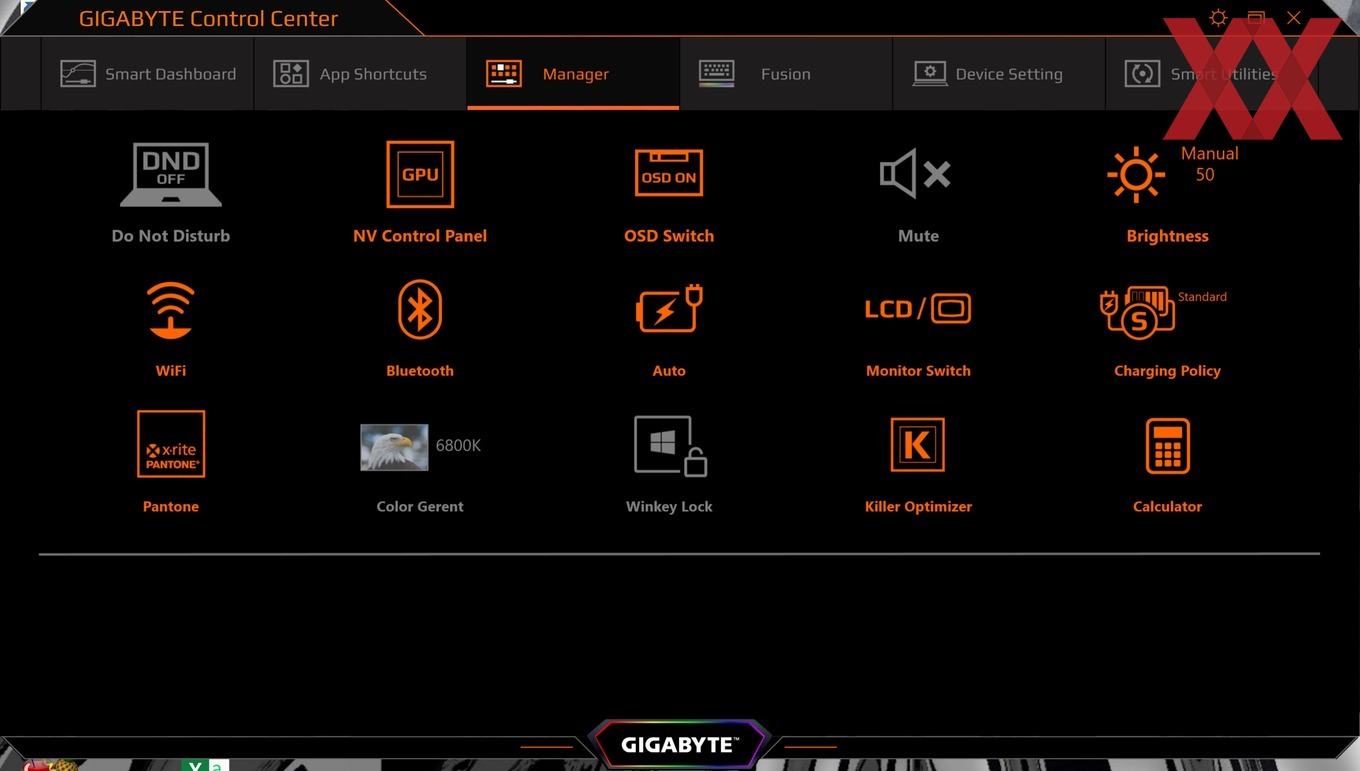Toggle the Do Not Disturb laptop icon
The height and width of the screenshot is (771, 1360).
coord(171,175)
